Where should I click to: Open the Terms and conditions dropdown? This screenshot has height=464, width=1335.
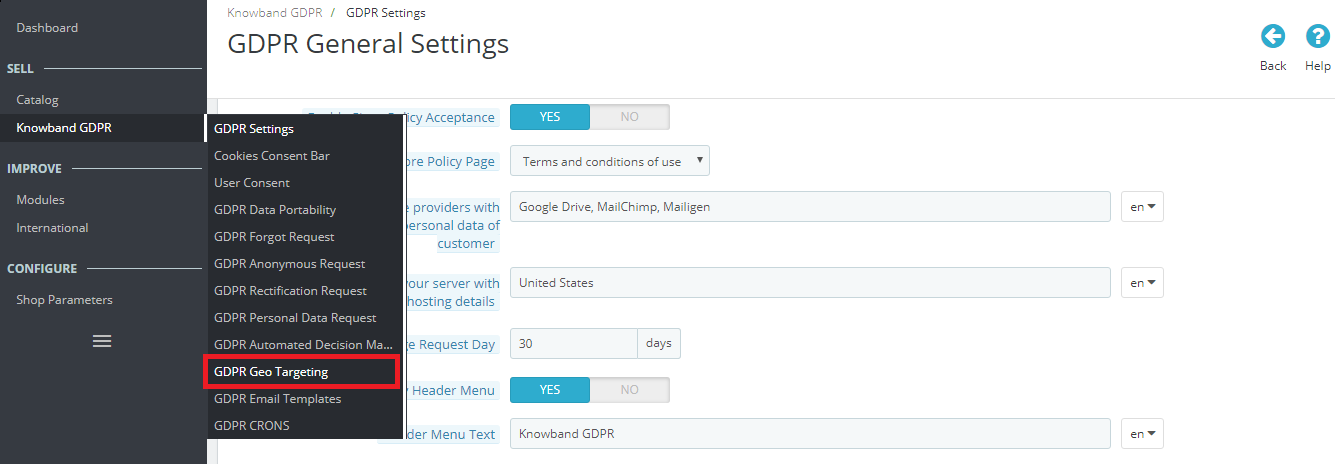(x=610, y=161)
